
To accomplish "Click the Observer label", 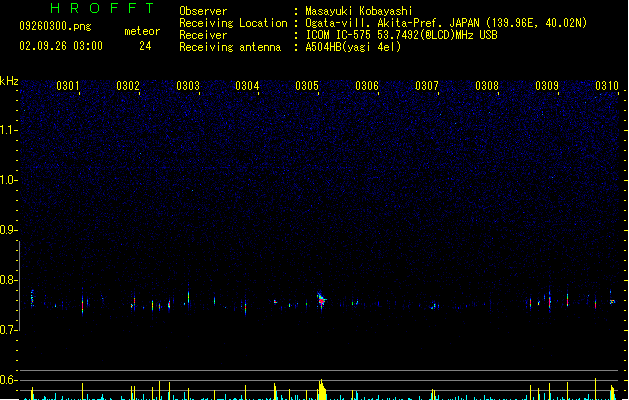I will click(203, 11).
